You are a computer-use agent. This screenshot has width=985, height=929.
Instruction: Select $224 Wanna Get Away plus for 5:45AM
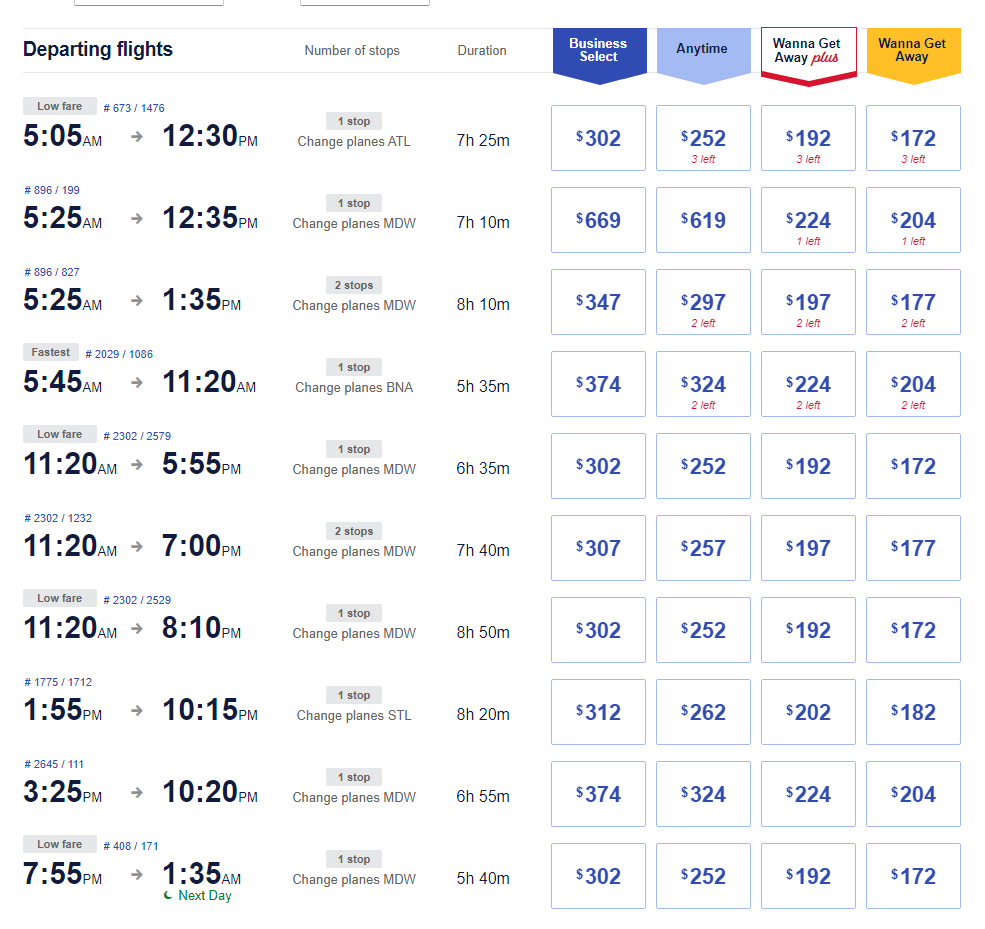[808, 384]
